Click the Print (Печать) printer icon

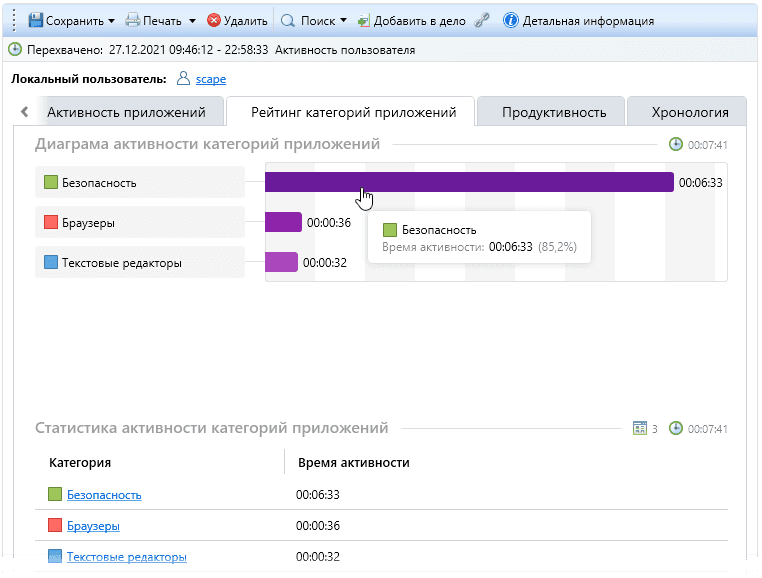pos(132,20)
